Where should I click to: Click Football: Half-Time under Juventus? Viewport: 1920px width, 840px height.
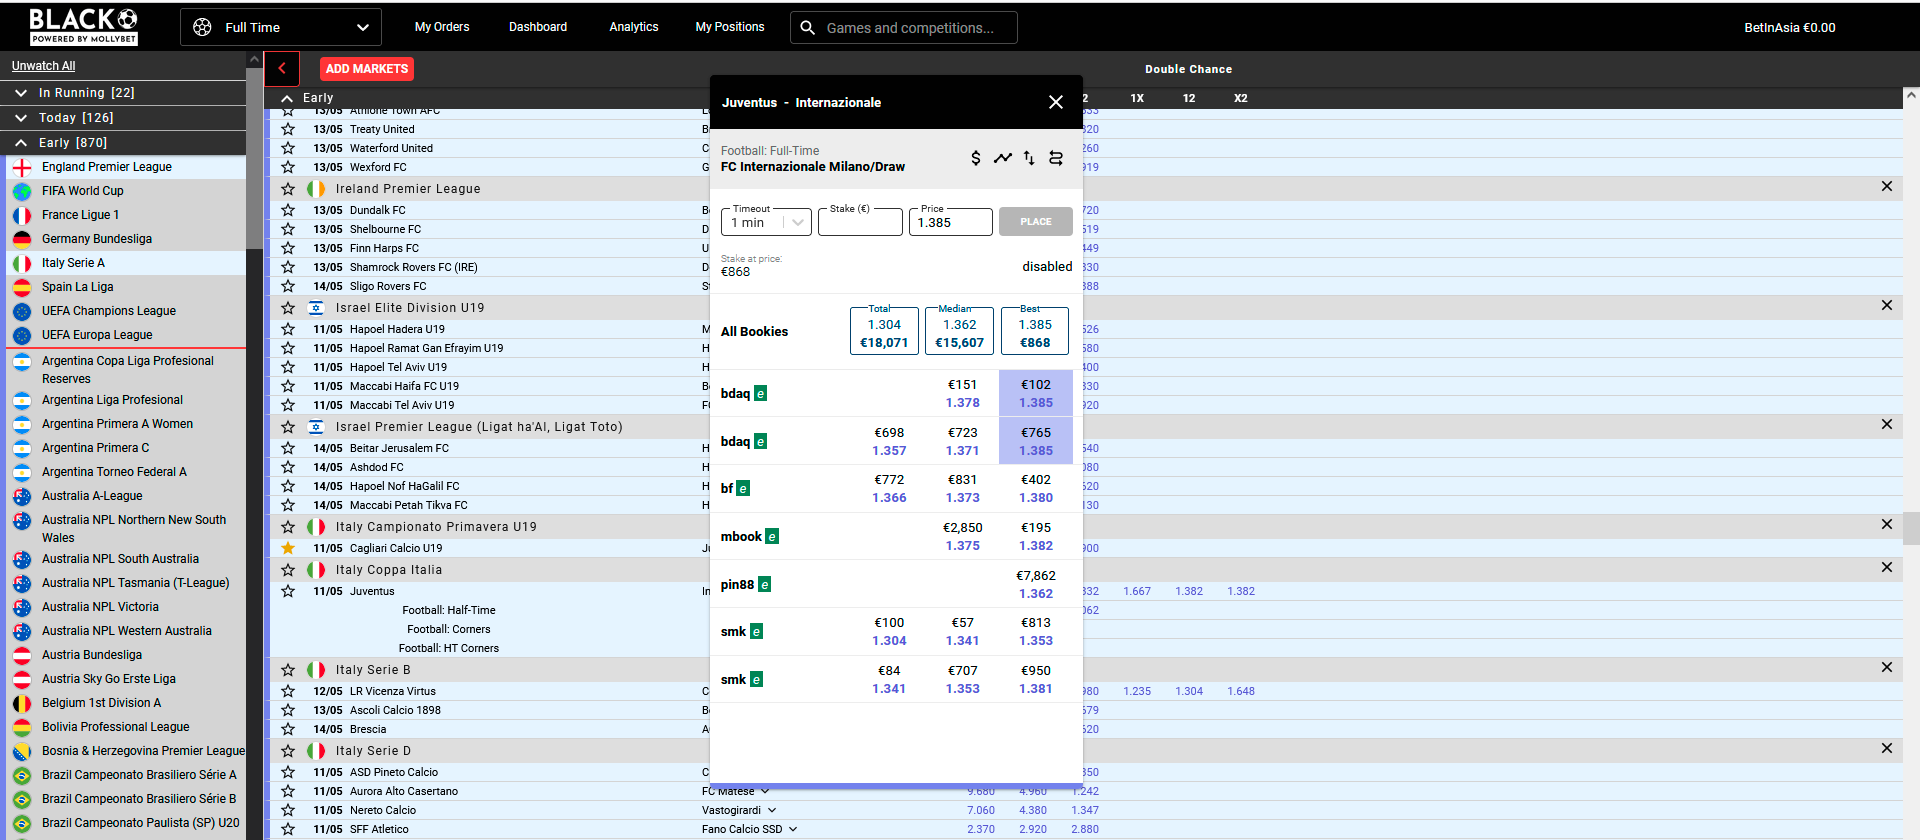pos(449,610)
